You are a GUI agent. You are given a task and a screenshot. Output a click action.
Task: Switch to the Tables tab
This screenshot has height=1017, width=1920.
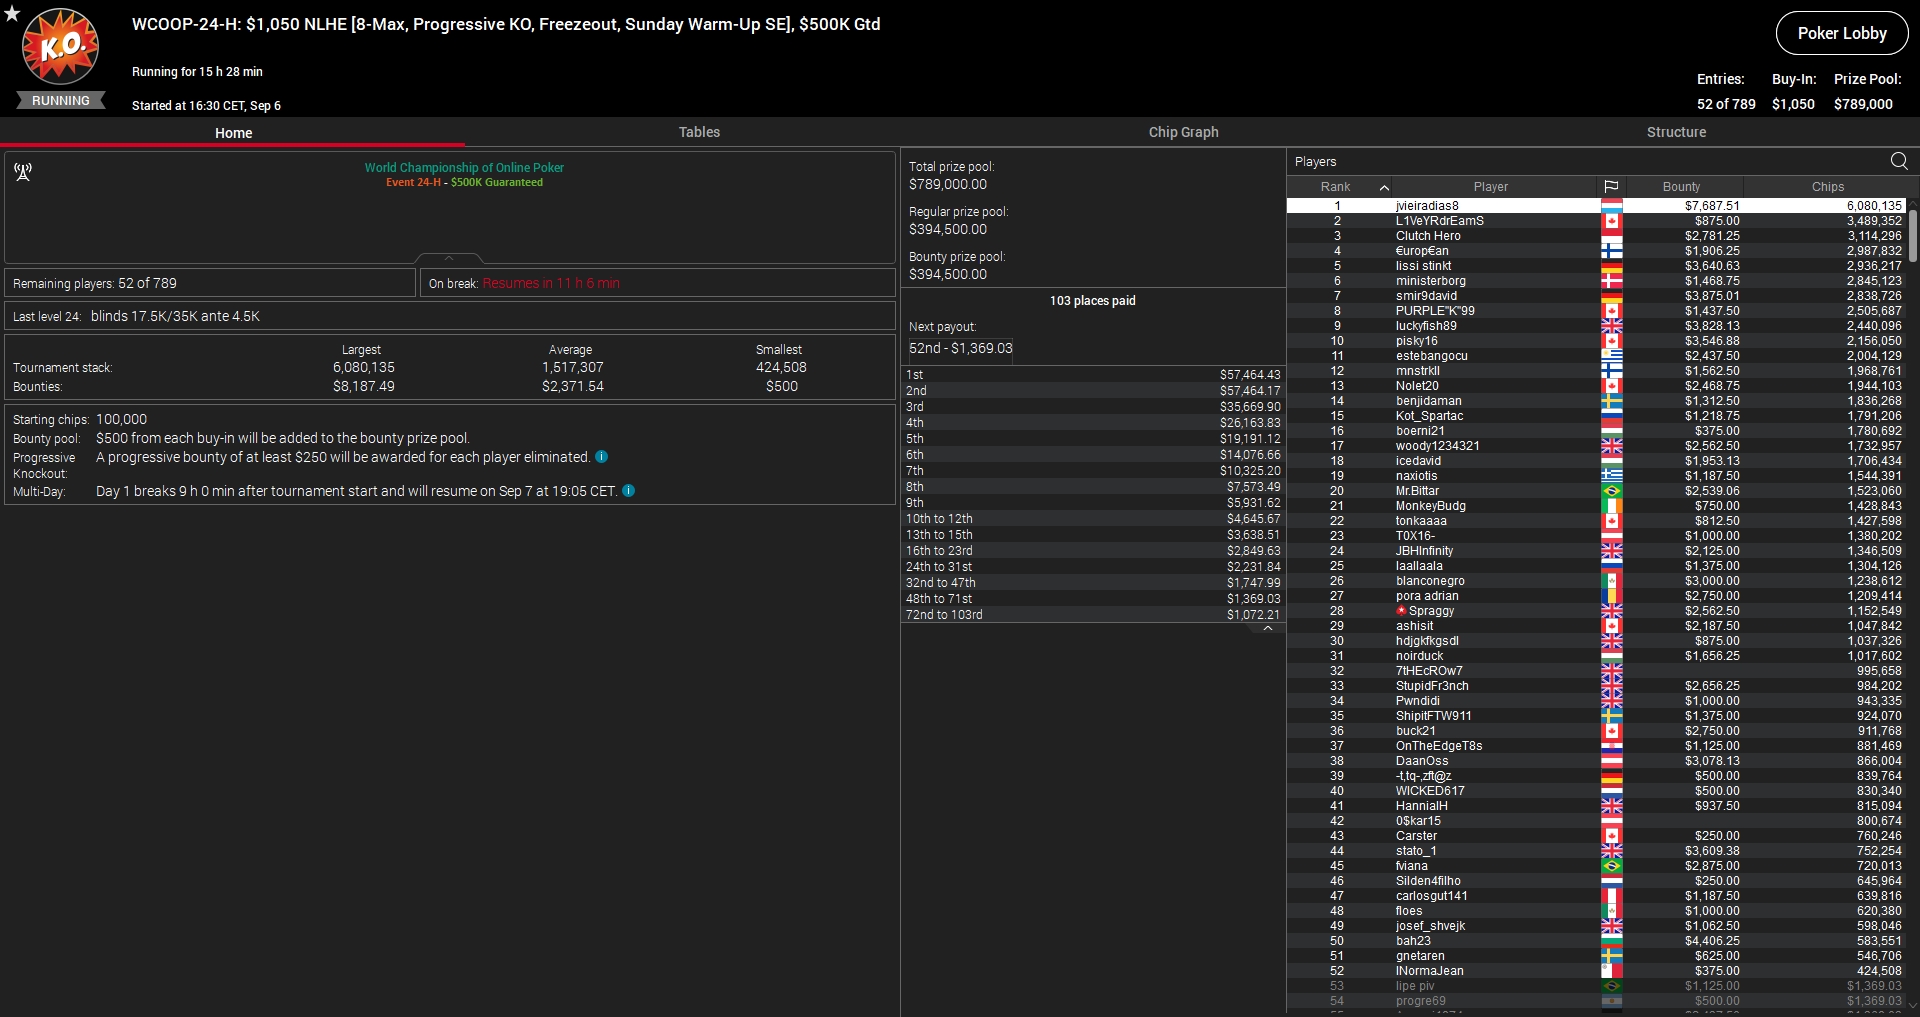699,132
